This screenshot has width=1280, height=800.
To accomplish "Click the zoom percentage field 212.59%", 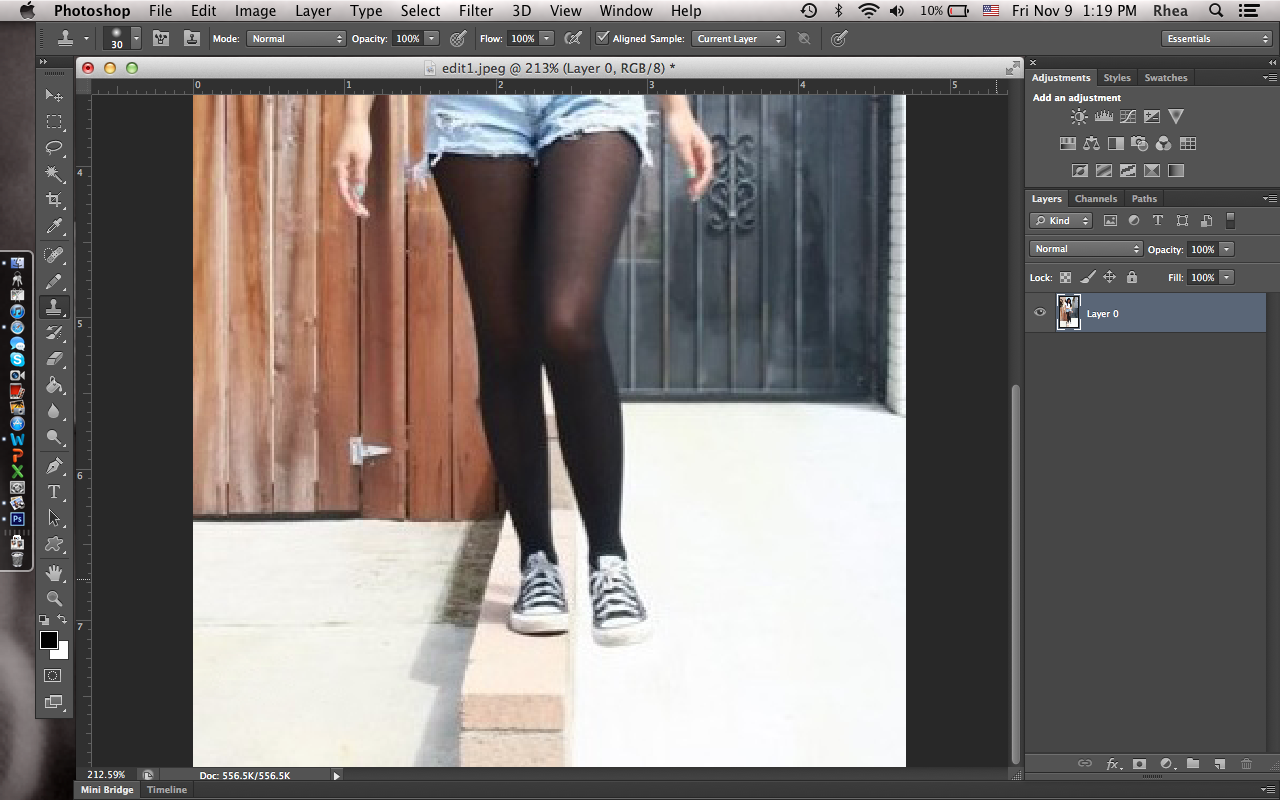I will pyautogui.click(x=107, y=775).
